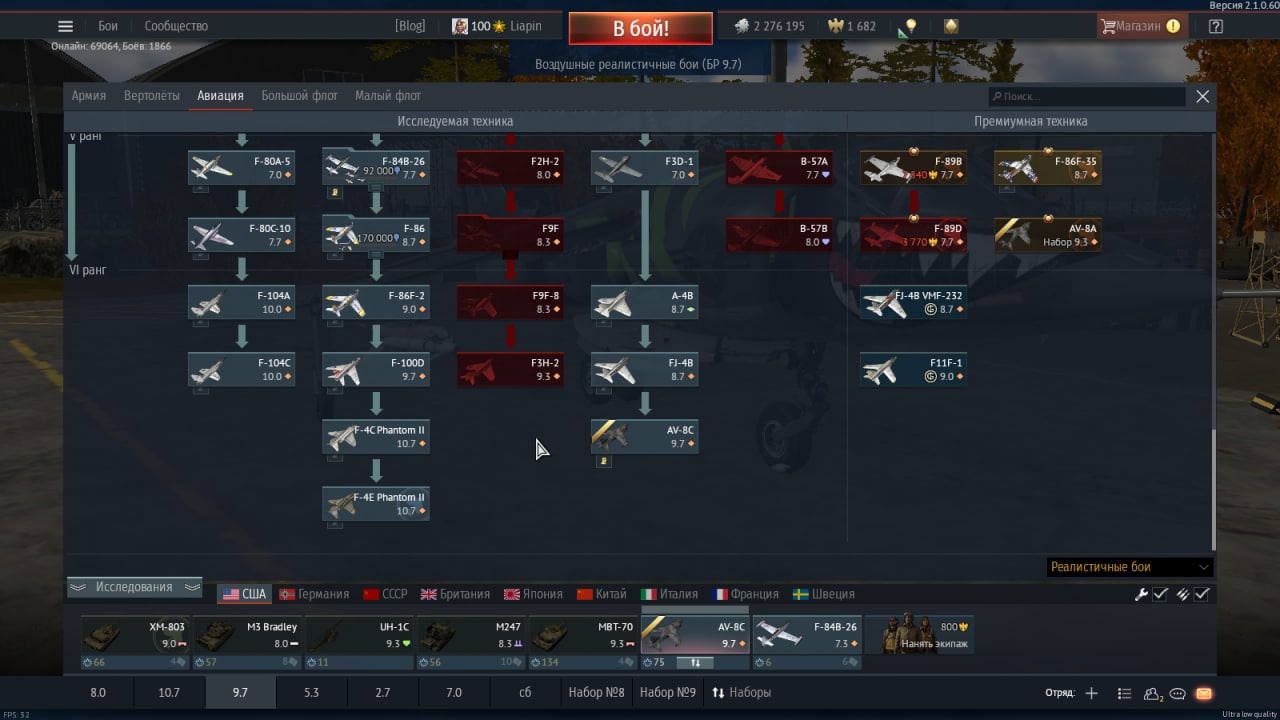
Task: Open the contacts friends icon
Action: pyautogui.click(x=1153, y=693)
